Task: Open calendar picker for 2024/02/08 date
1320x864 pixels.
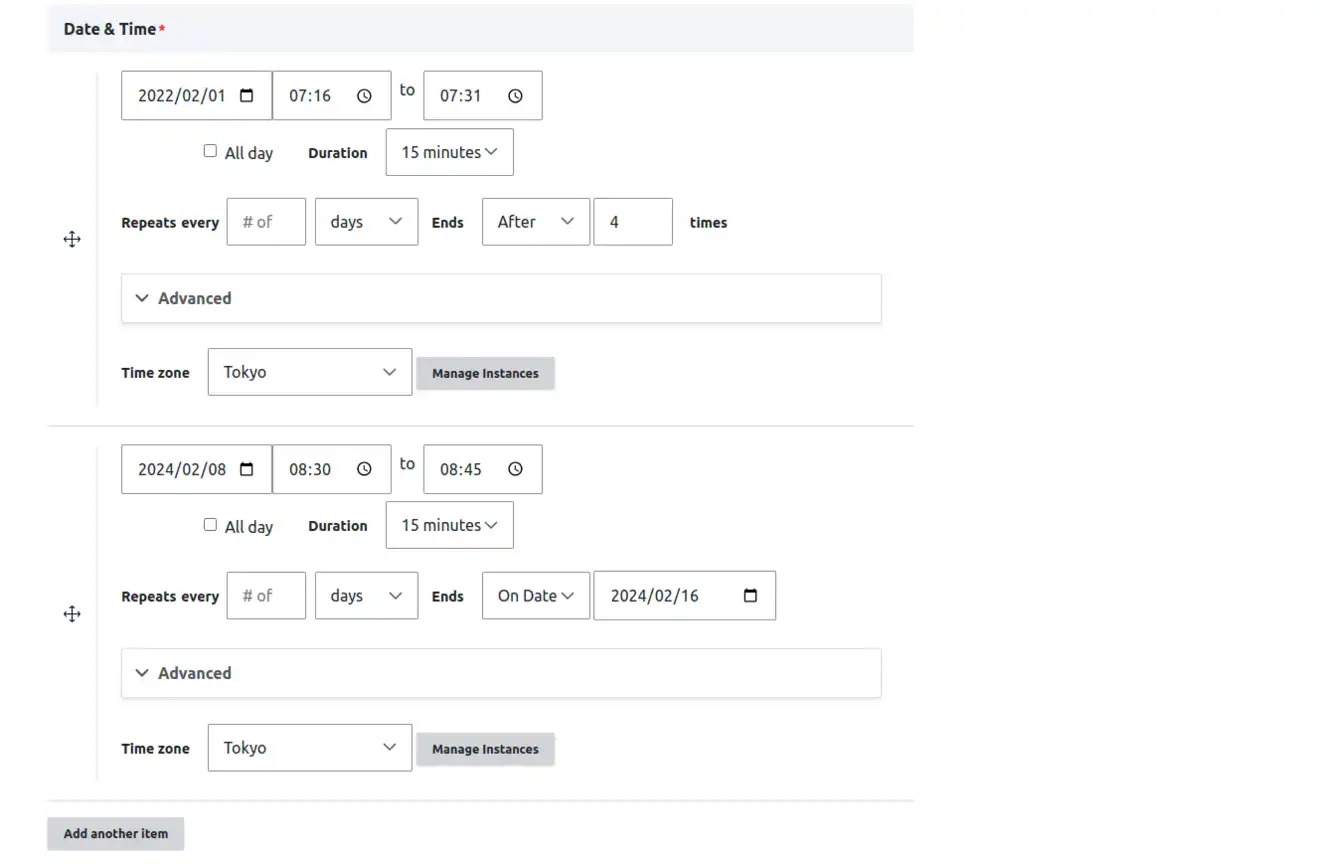Action: pyautogui.click(x=247, y=469)
